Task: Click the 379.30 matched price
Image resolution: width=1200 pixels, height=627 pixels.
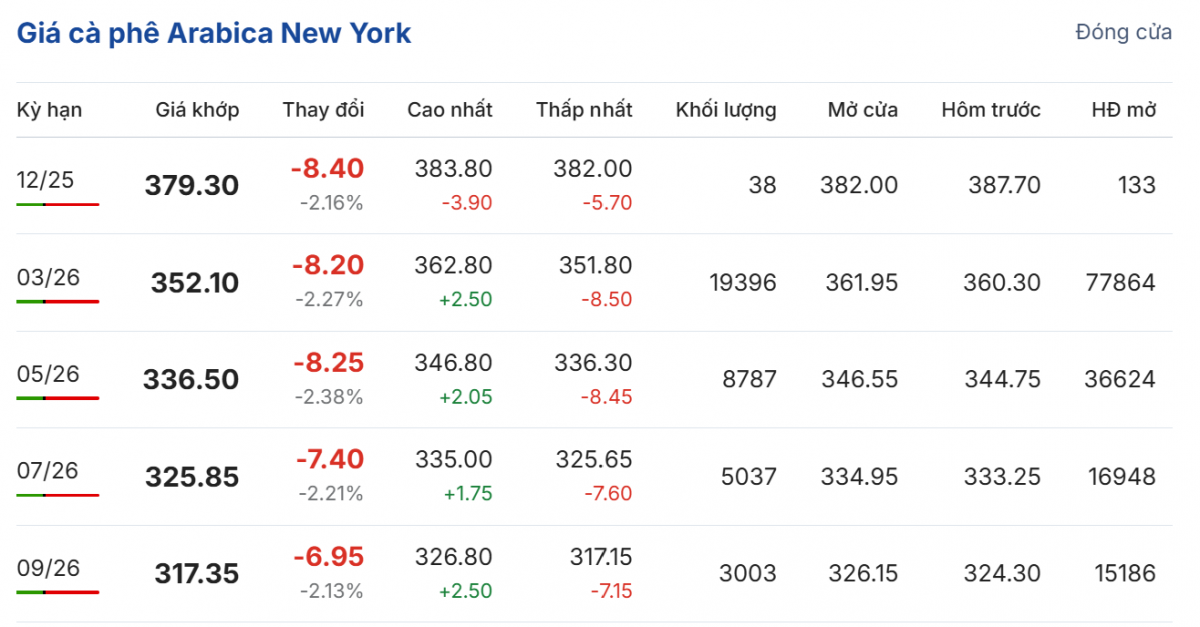Action: click(x=192, y=186)
